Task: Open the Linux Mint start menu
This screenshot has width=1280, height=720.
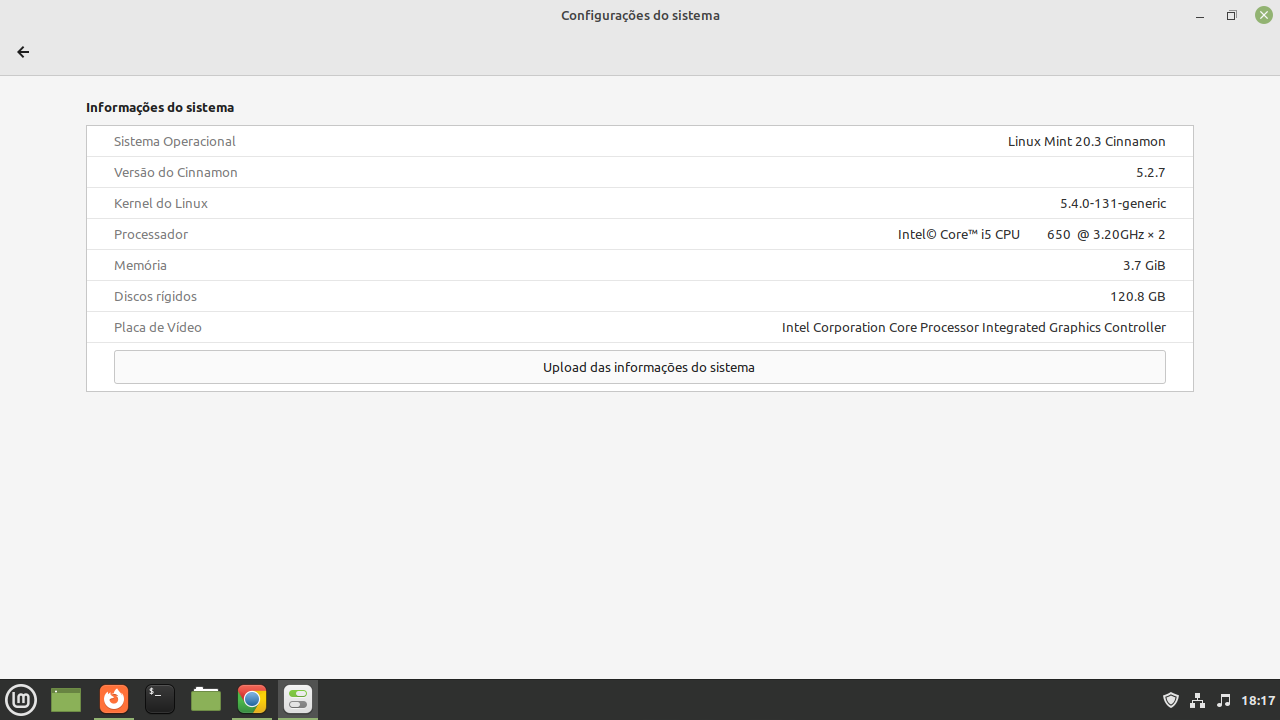Action: [x=21, y=699]
